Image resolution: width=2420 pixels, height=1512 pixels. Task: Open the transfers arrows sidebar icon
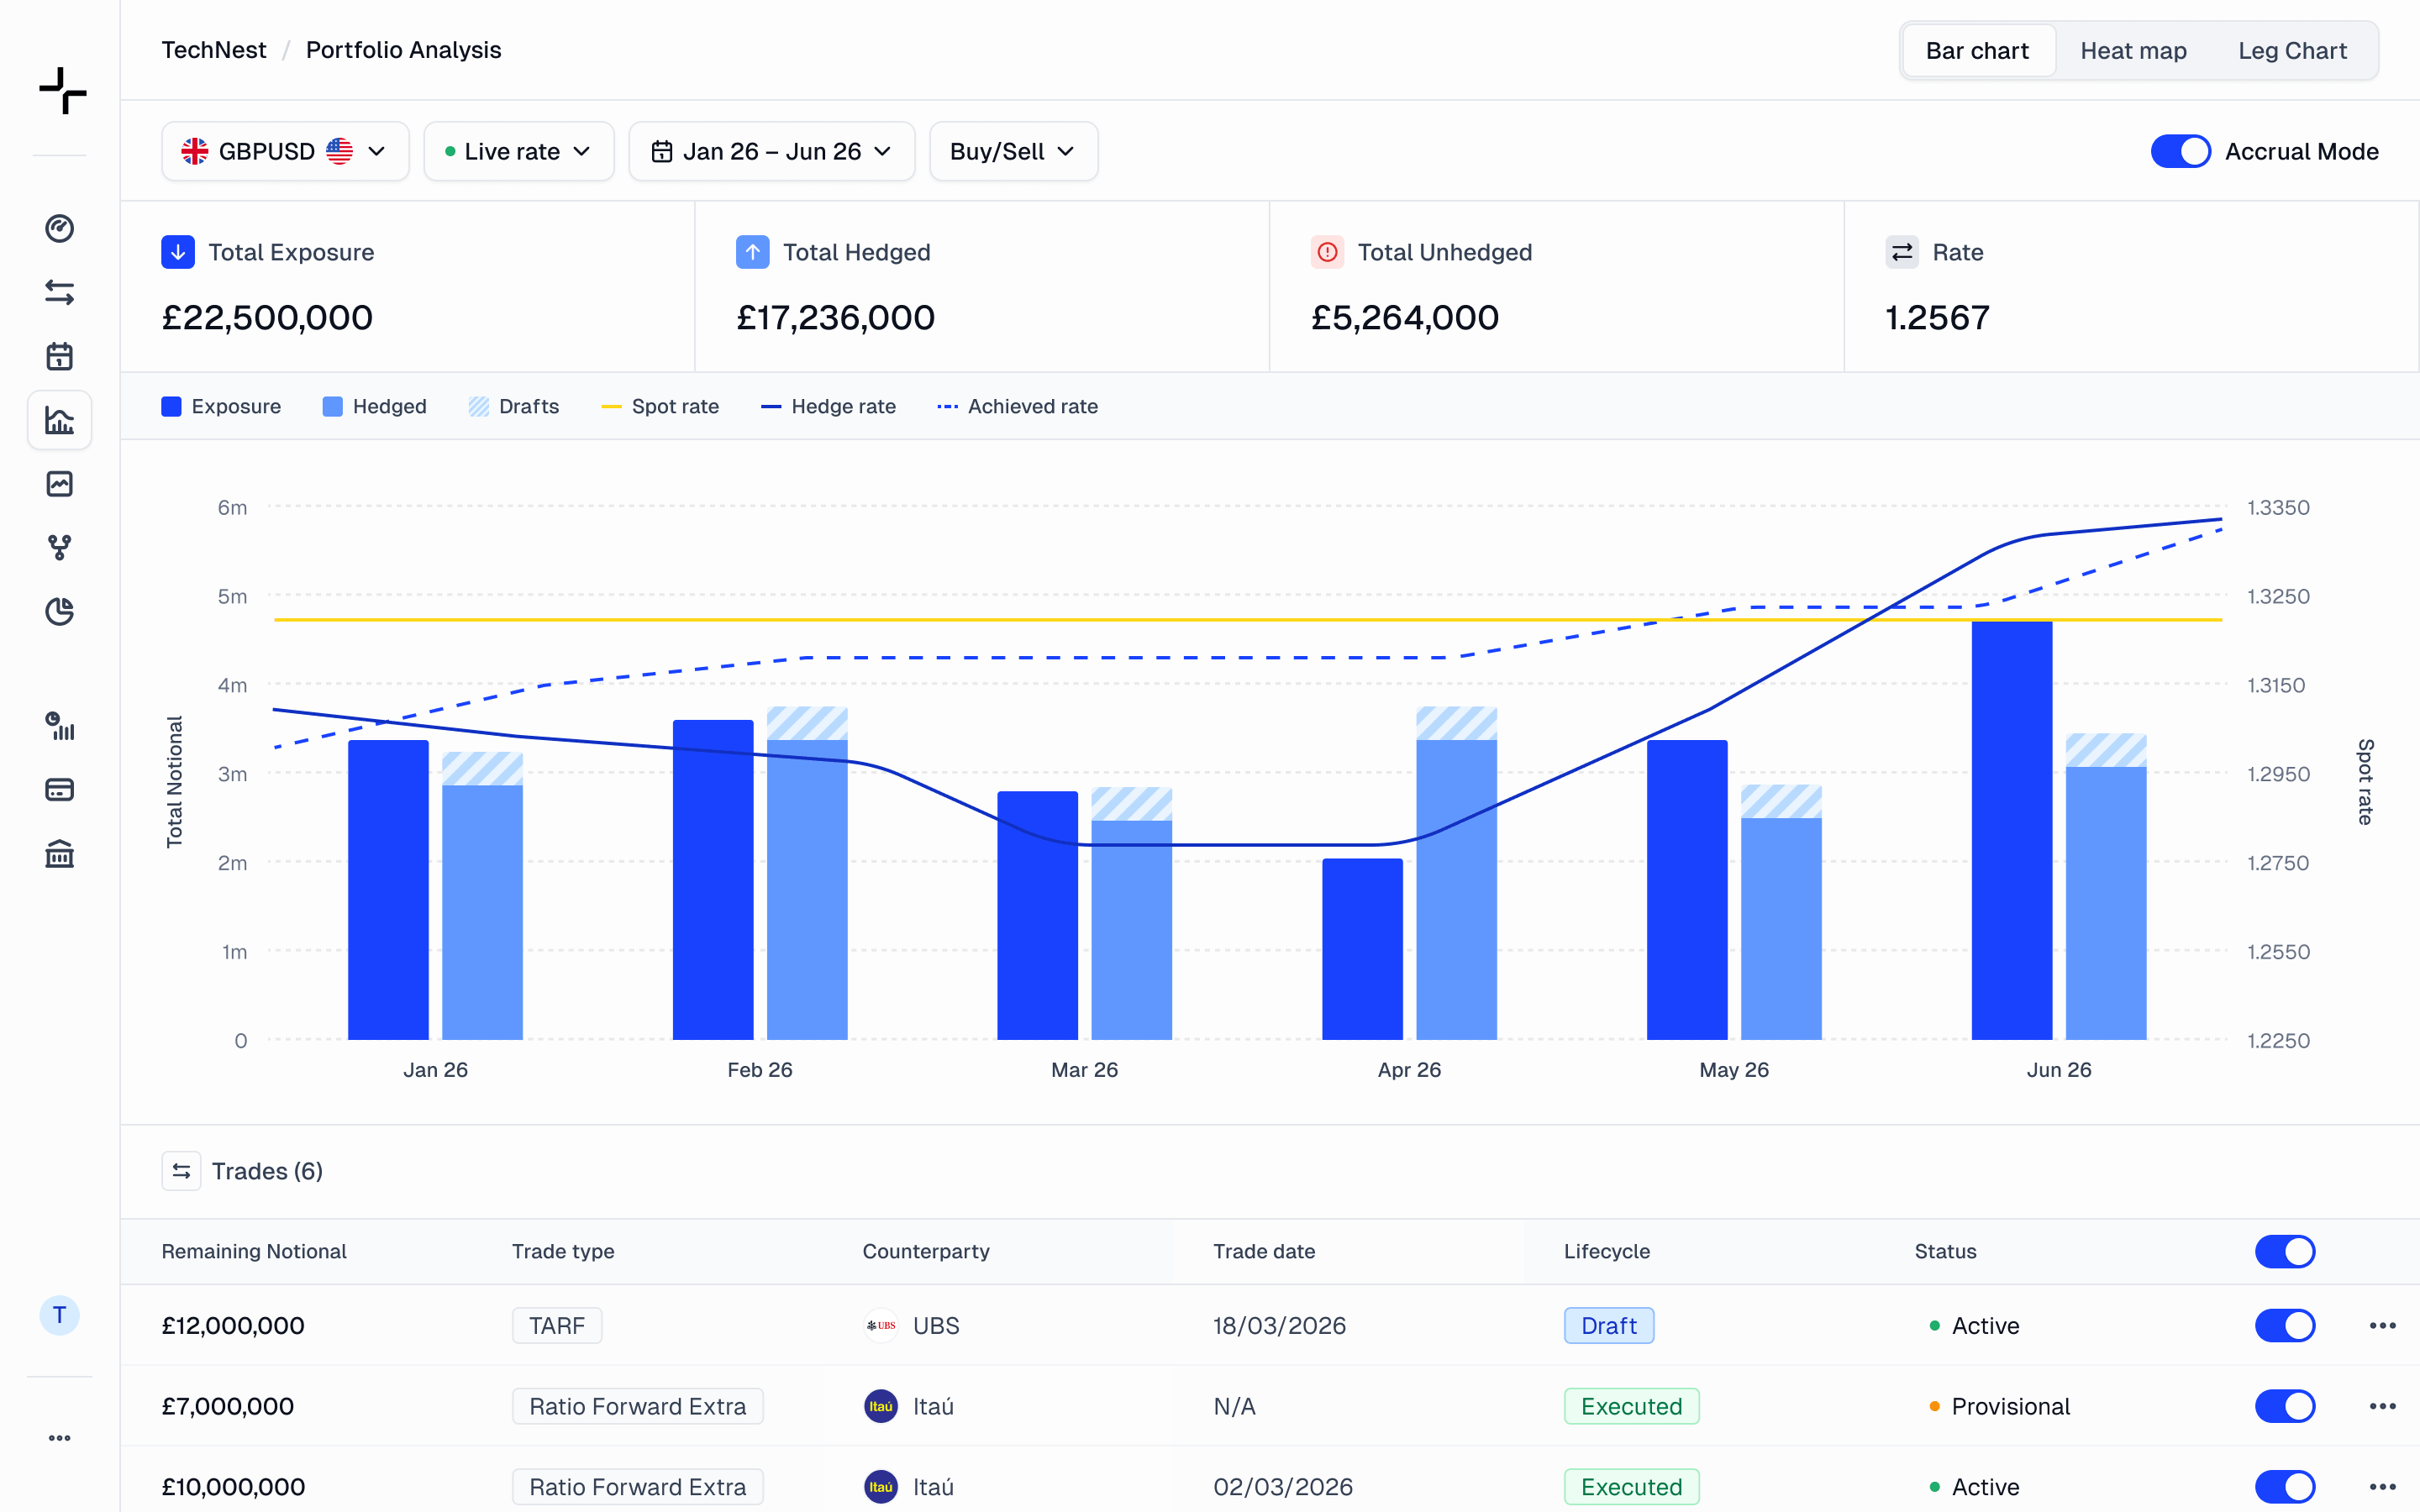[x=59, y=292]
